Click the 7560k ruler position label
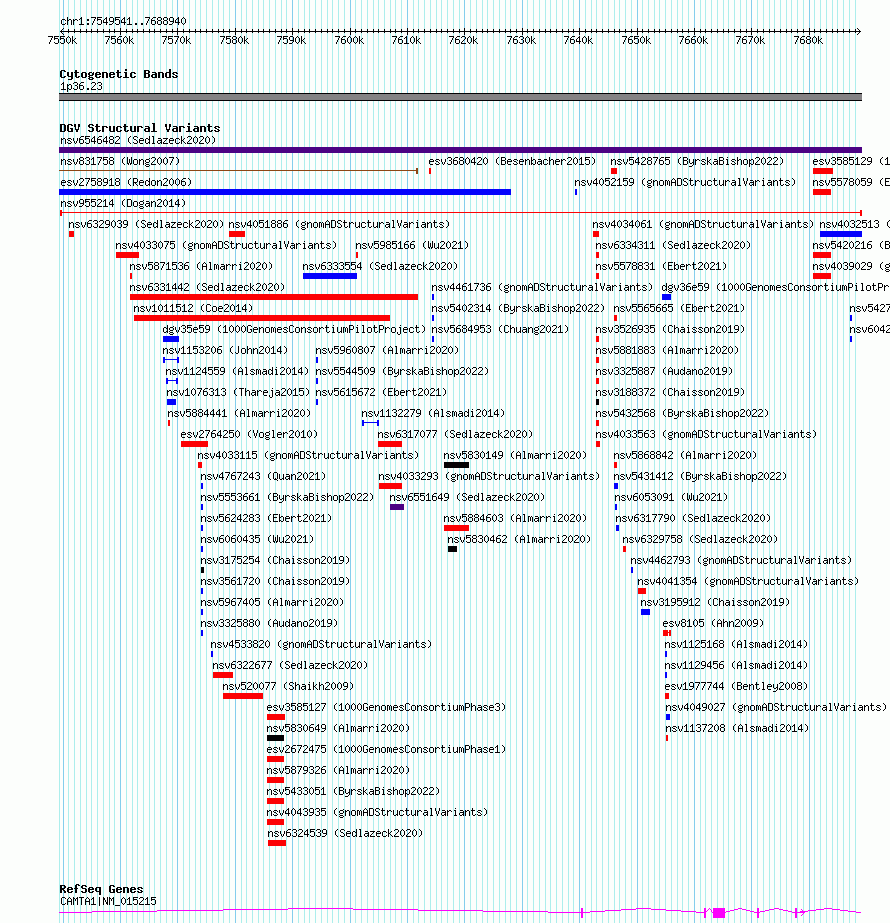This screenshot has height=923, width=890. point(119,41)
